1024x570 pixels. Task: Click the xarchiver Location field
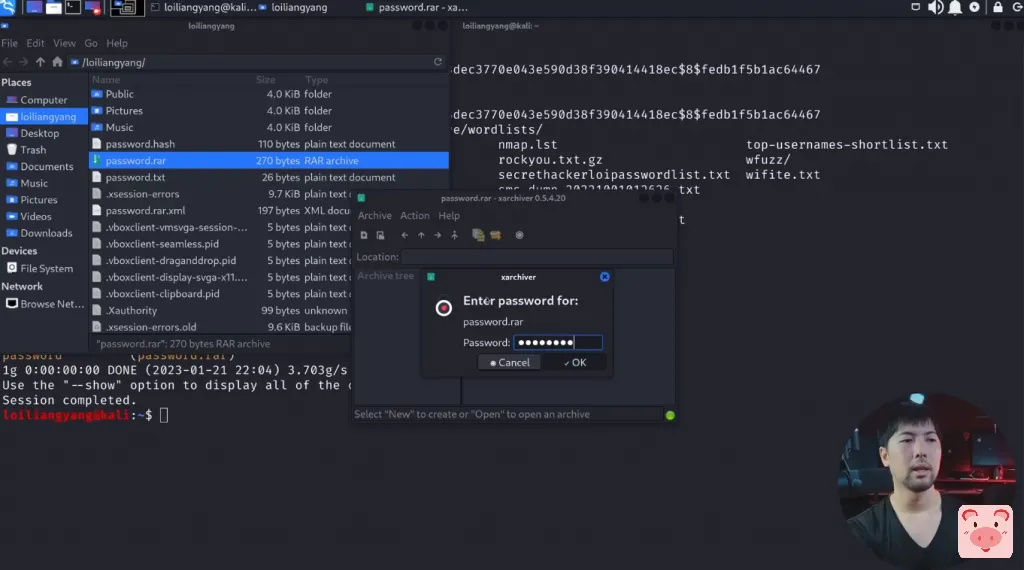pyautogui.click(x=537, y=257)
